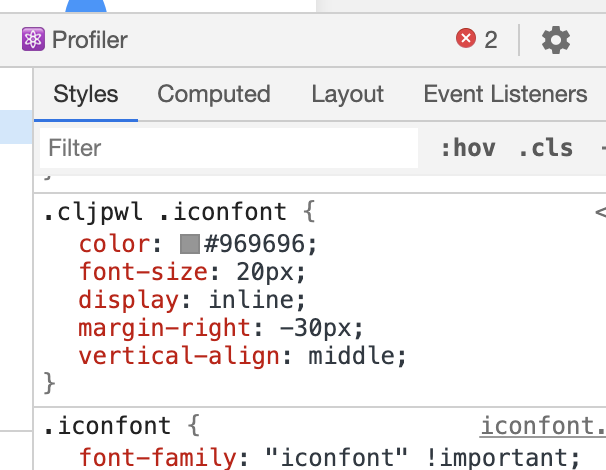Switch to the Computed tab
The width and height of the screenshot is (606, 470).
pos(214,94)
